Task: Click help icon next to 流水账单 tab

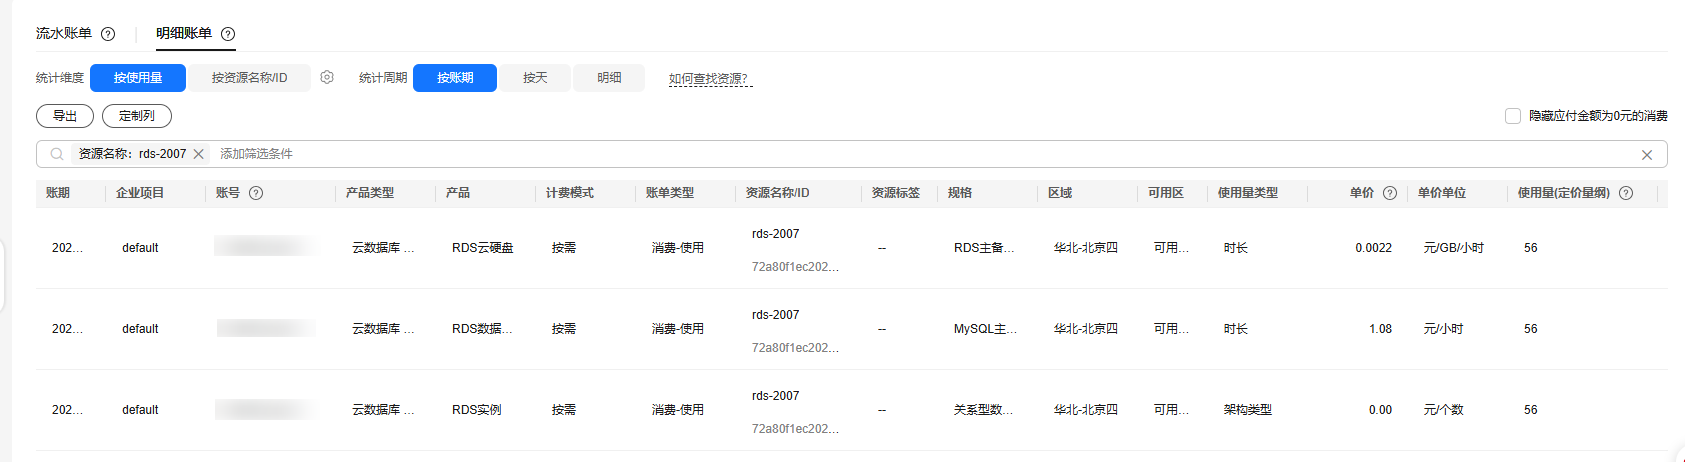Action: [108, 34]
